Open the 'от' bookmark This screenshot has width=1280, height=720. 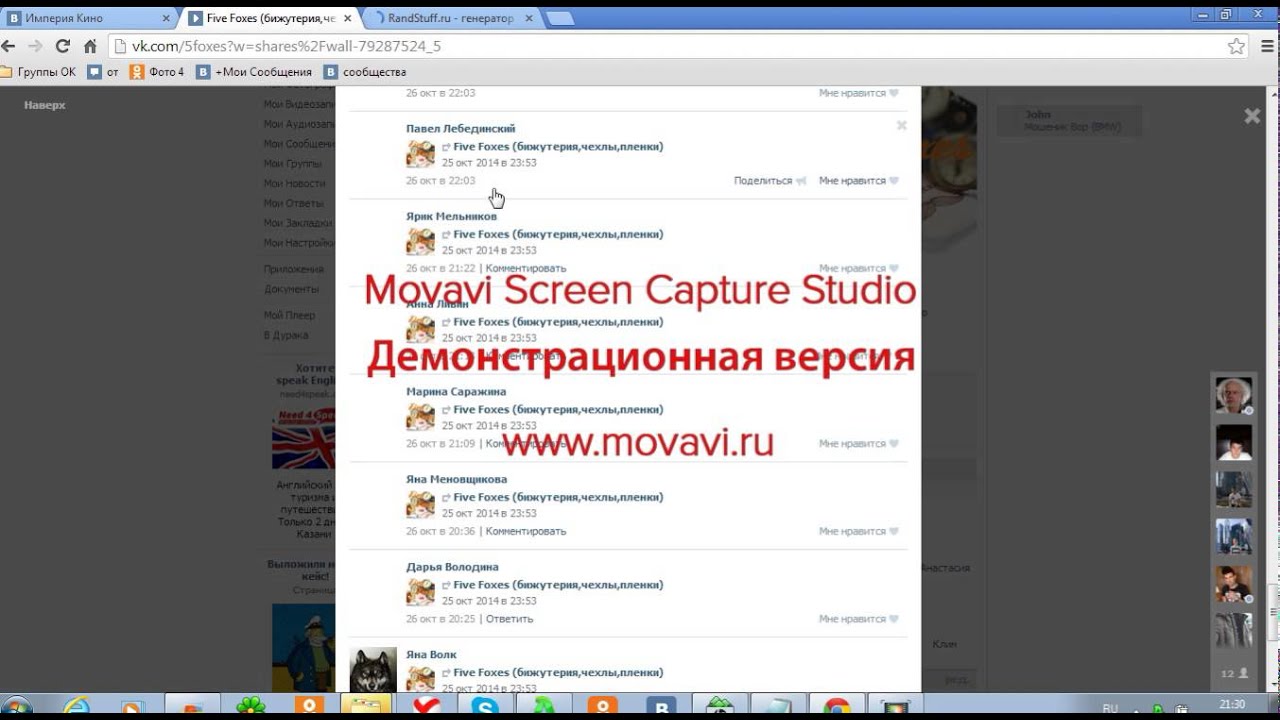tap(104, 72)
